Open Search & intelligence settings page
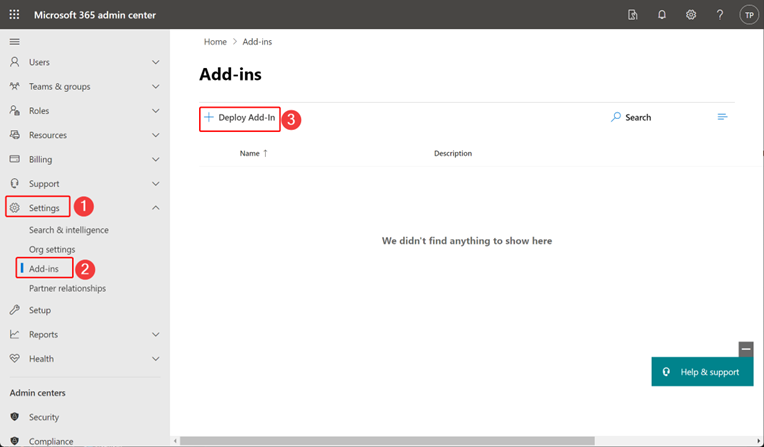The image size is (764, 447). [69, 230]
